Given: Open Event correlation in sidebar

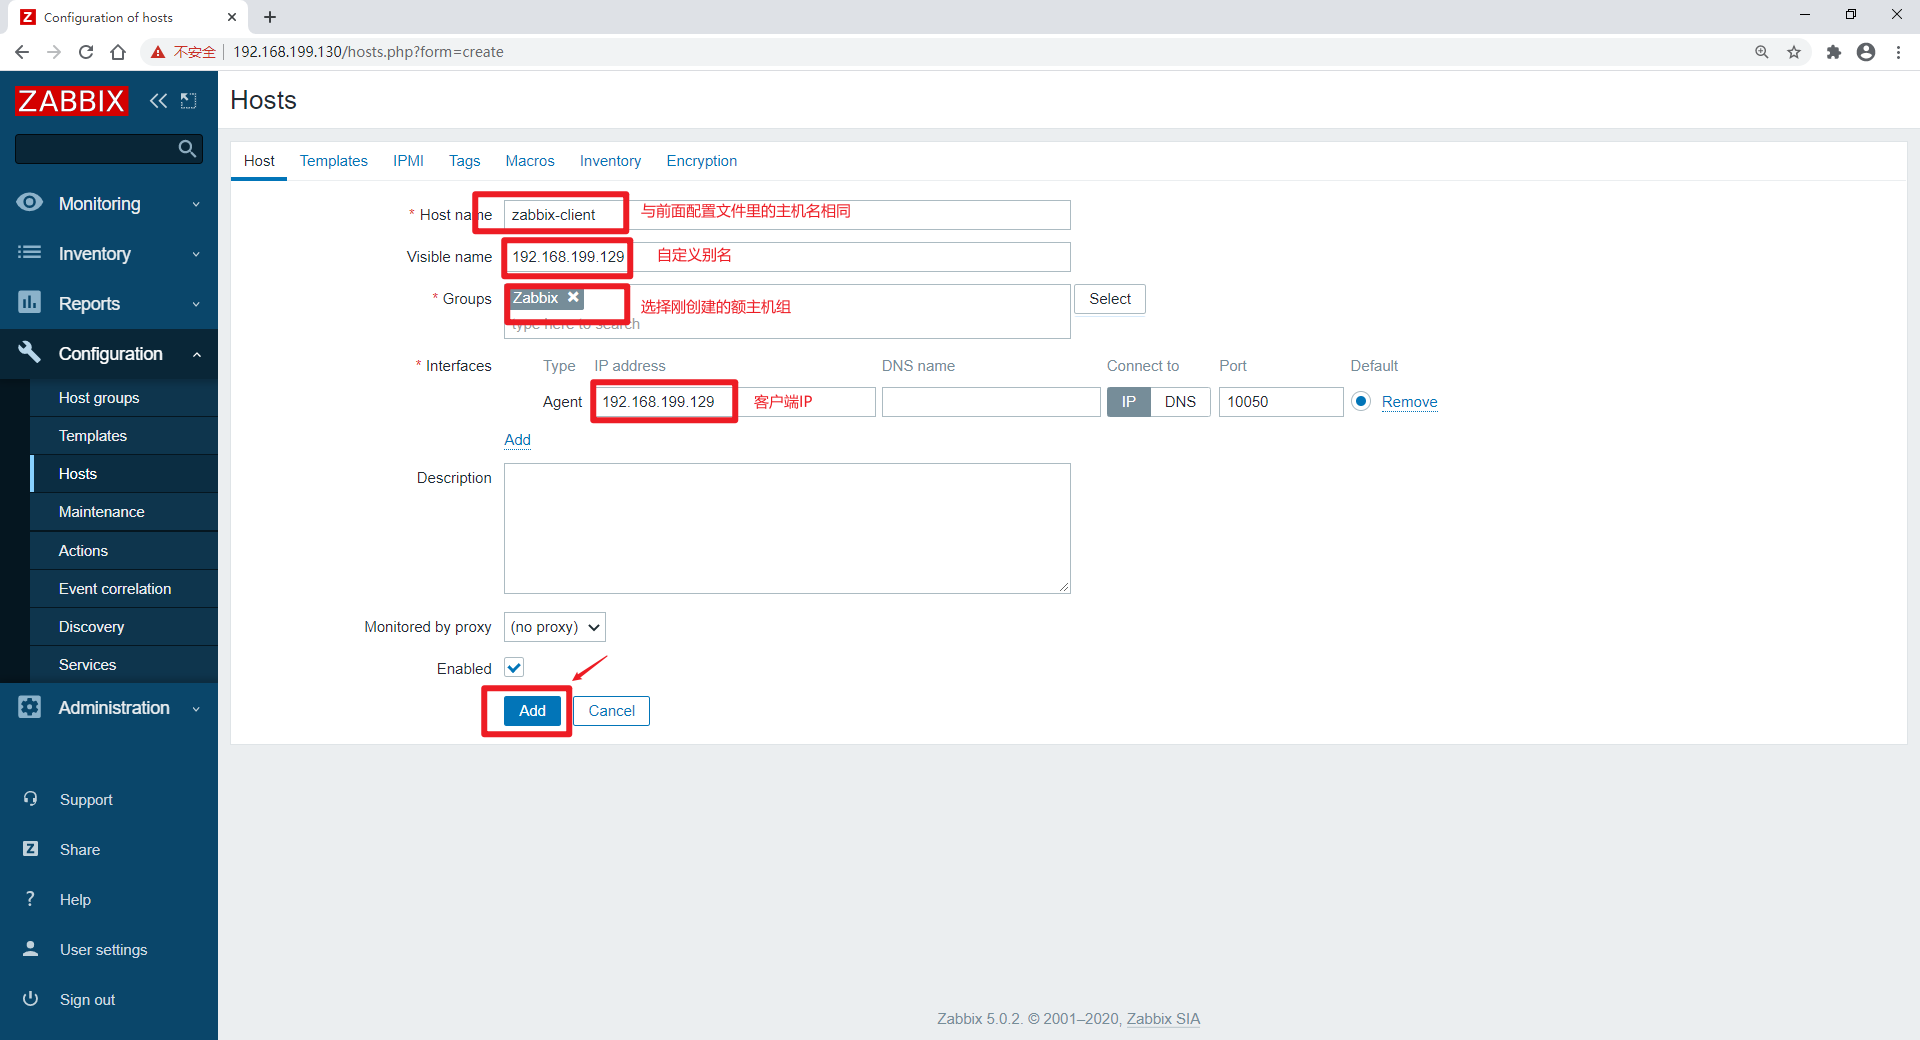Looking at the screenshot, I should (124, 588).
